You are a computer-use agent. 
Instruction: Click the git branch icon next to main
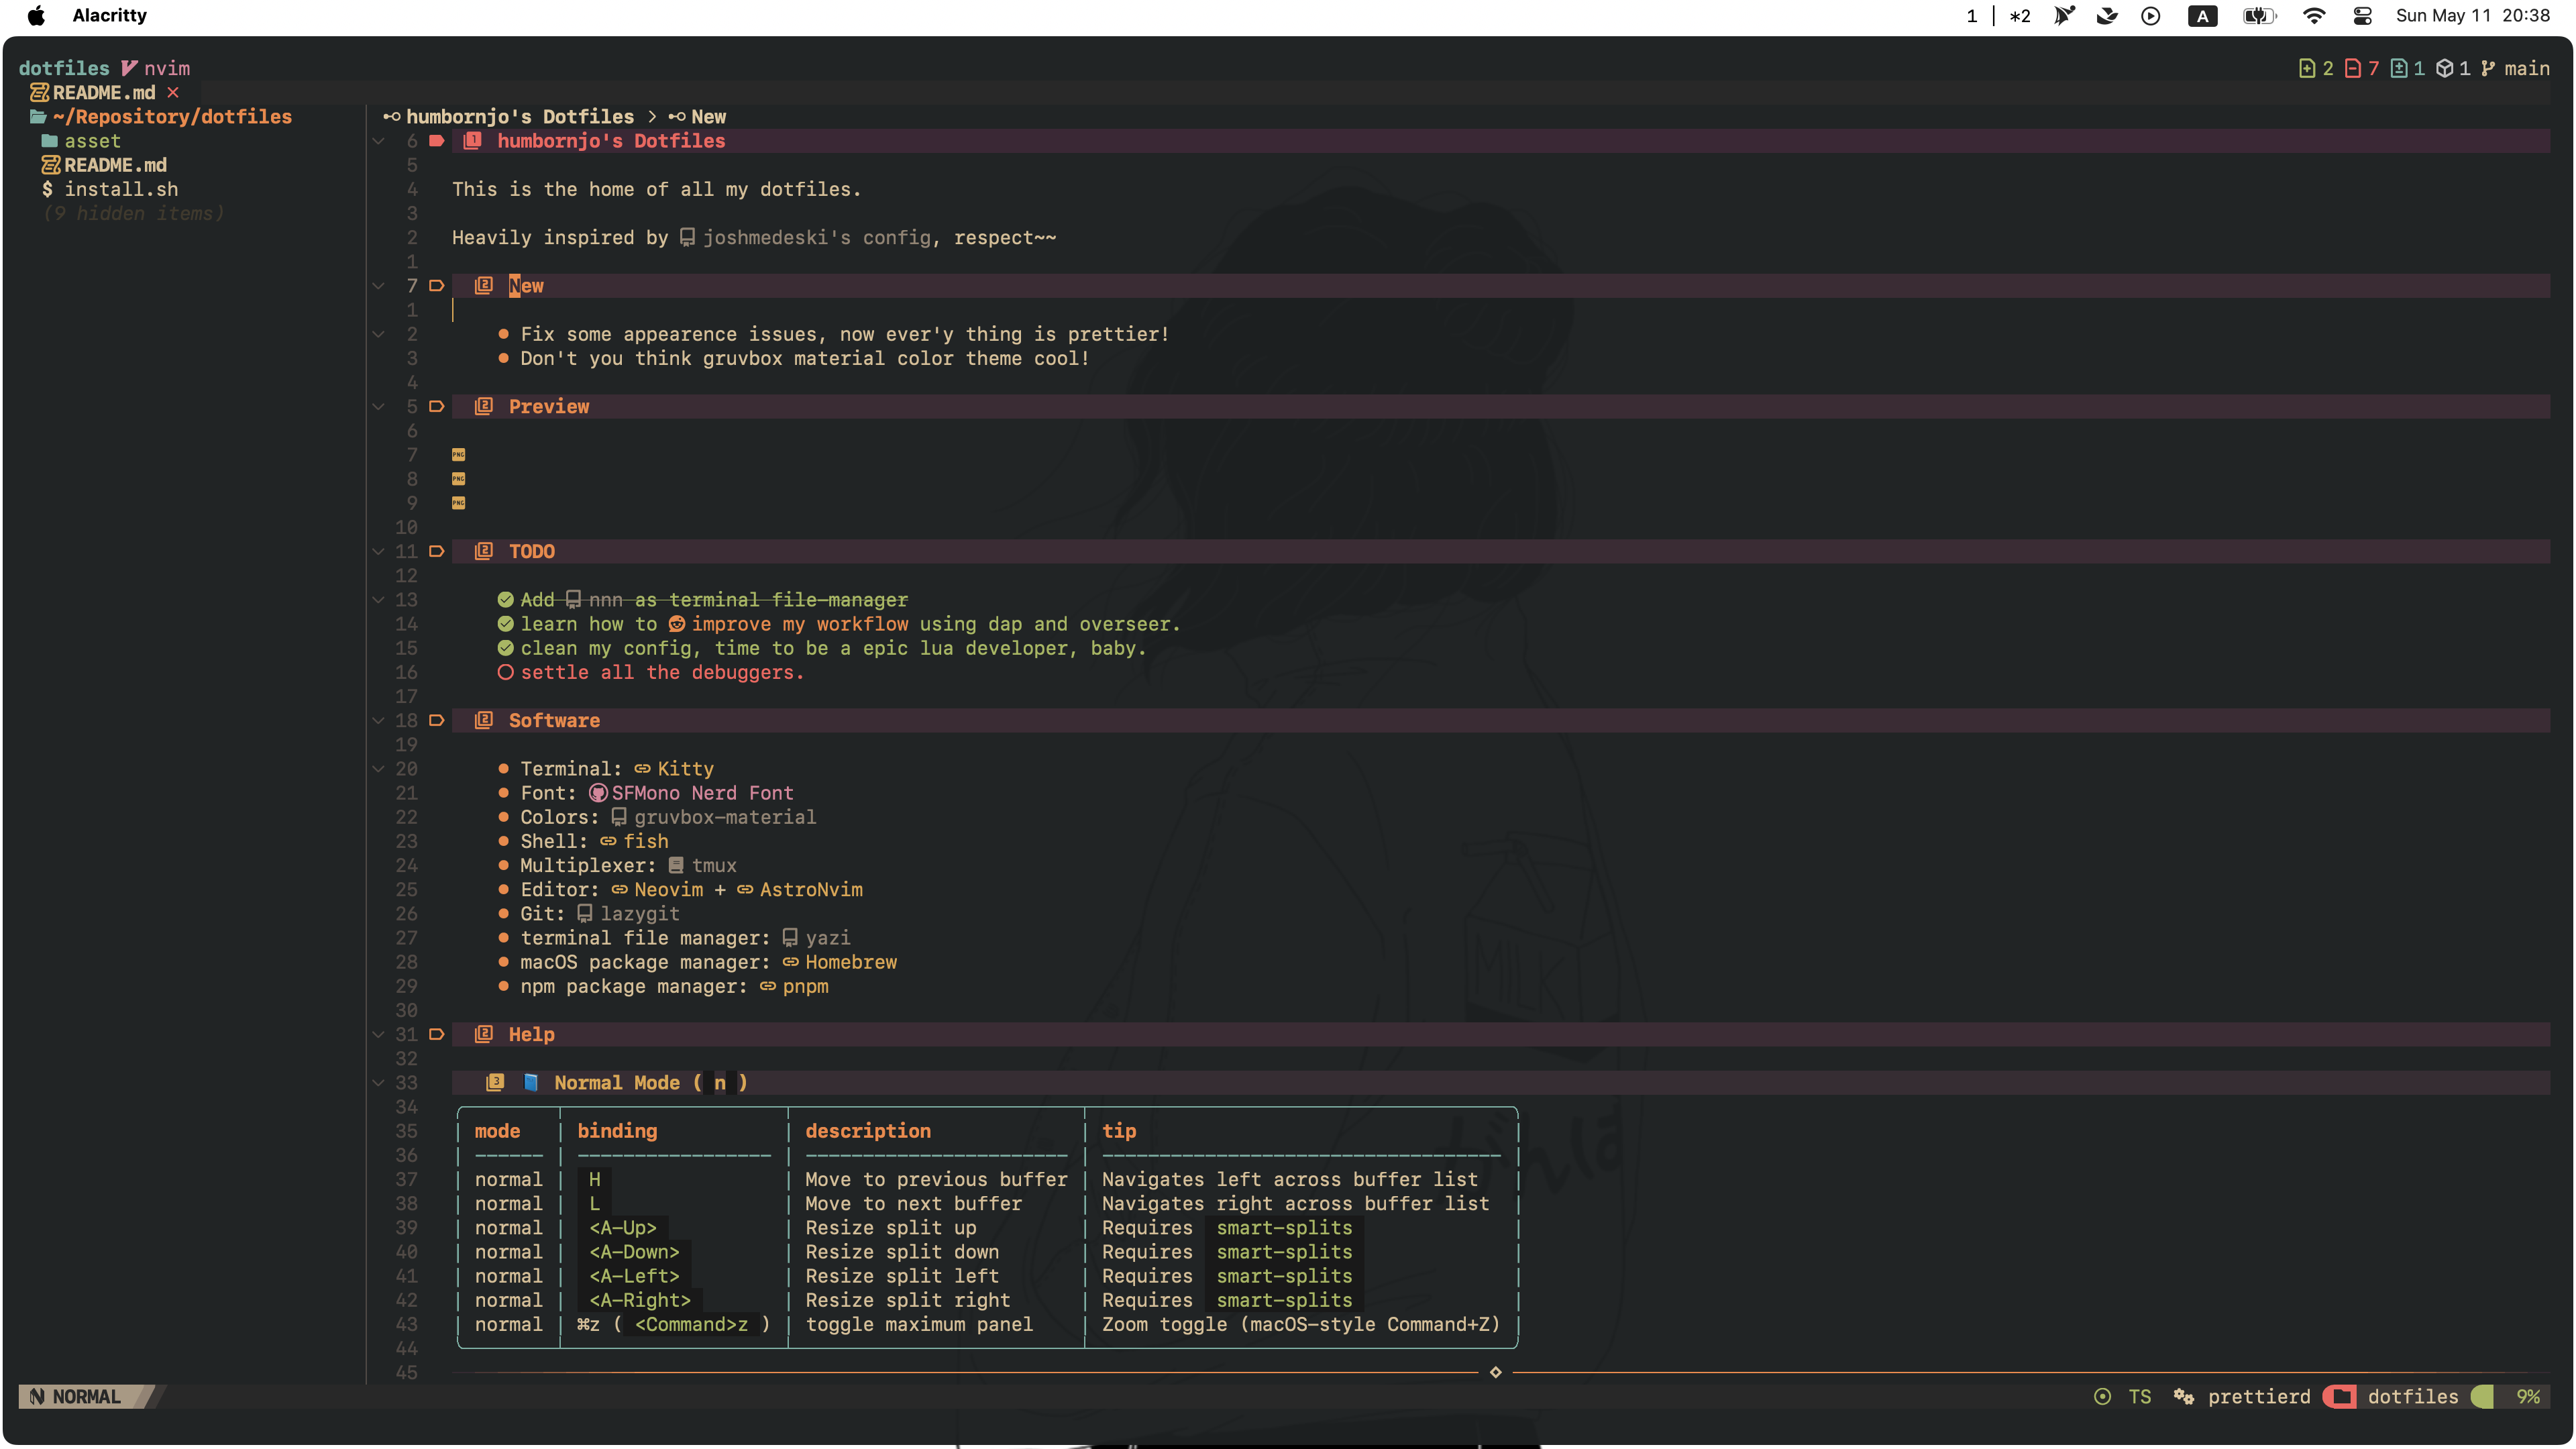(x=2488, y=68)
